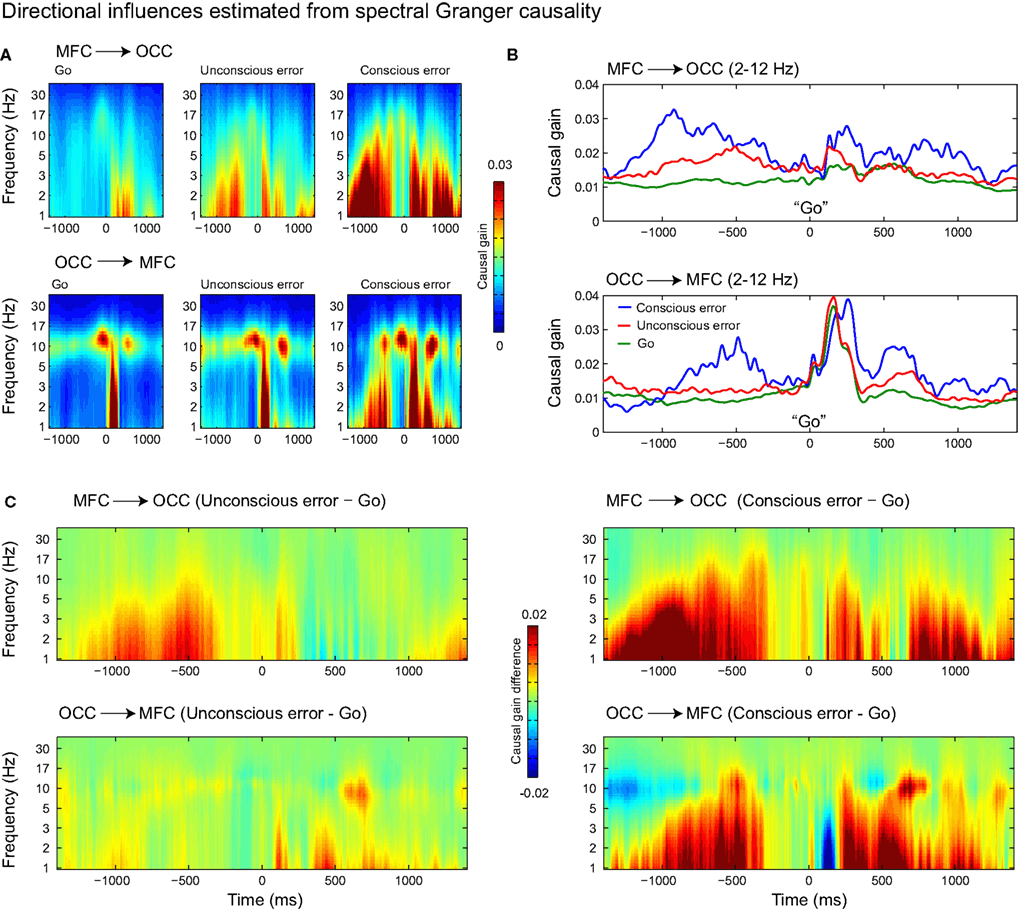Click the red Unconscious error legend entry
Screen dimensions: 1019x911
[x=678, y=326]
